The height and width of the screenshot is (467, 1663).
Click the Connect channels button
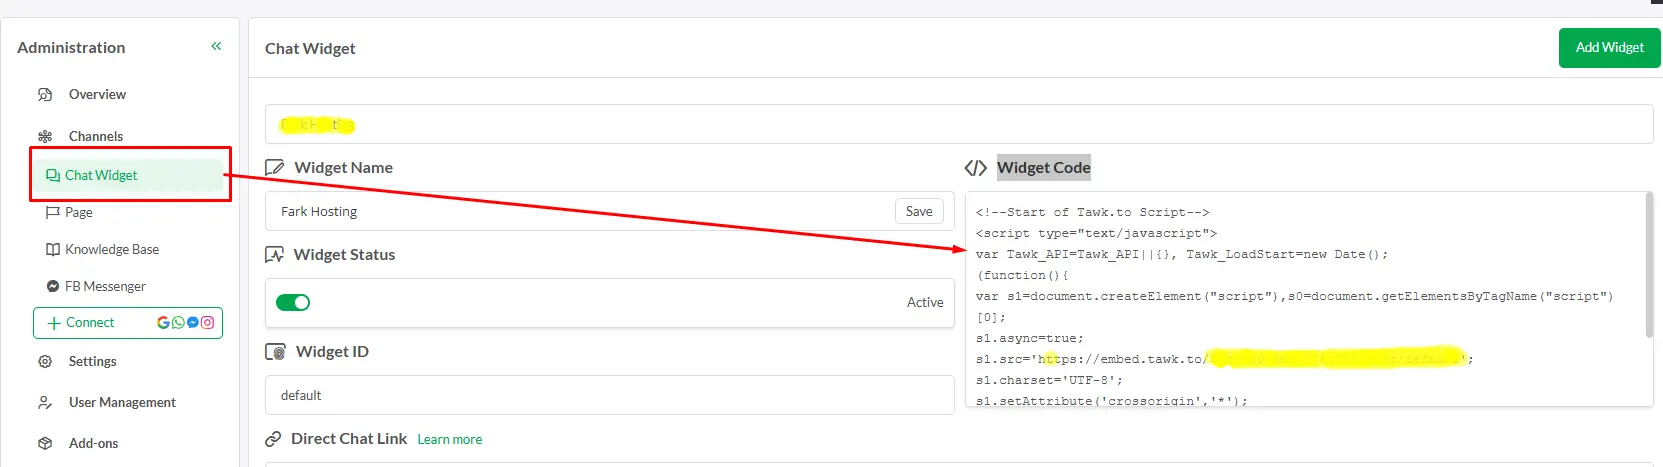[x=128, y=323]
